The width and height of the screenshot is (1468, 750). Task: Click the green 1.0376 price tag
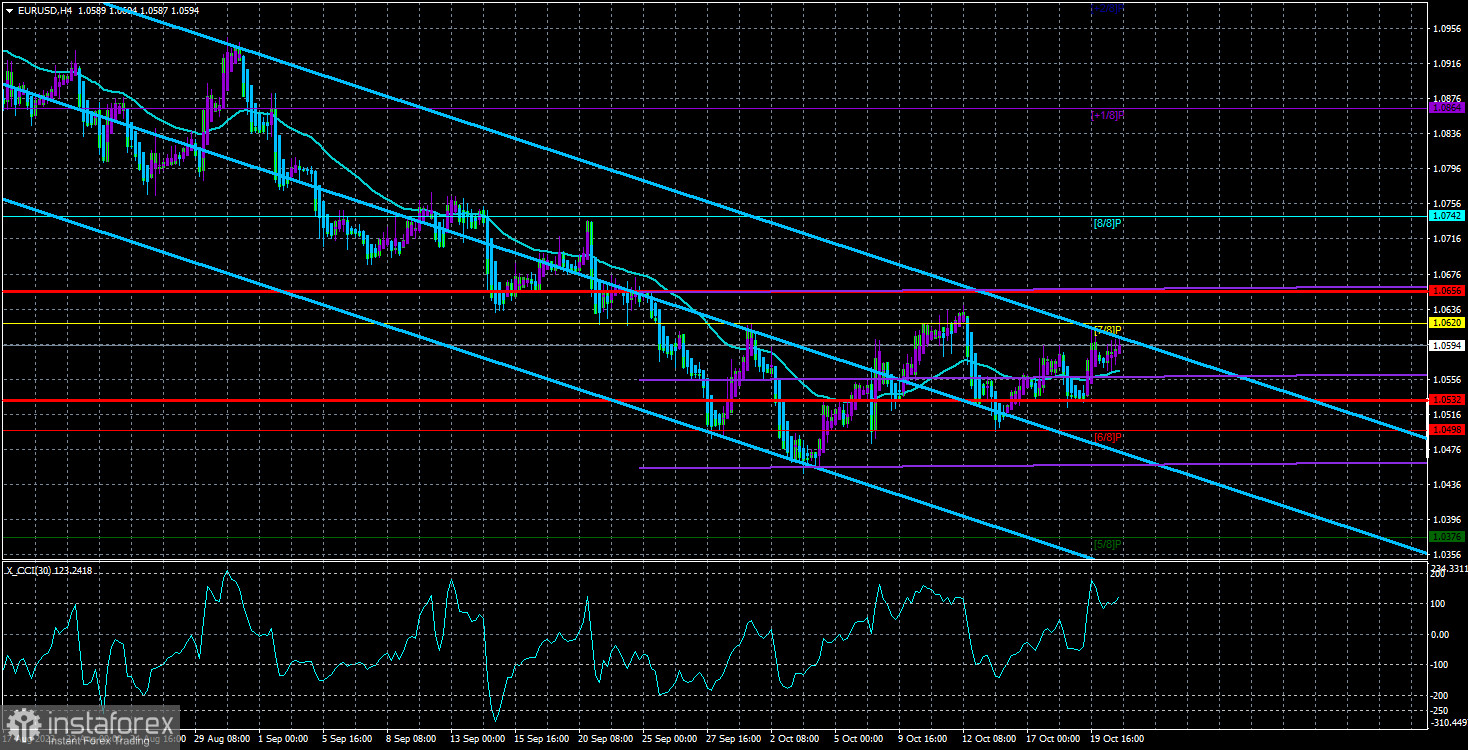(x=1447, y=537)
